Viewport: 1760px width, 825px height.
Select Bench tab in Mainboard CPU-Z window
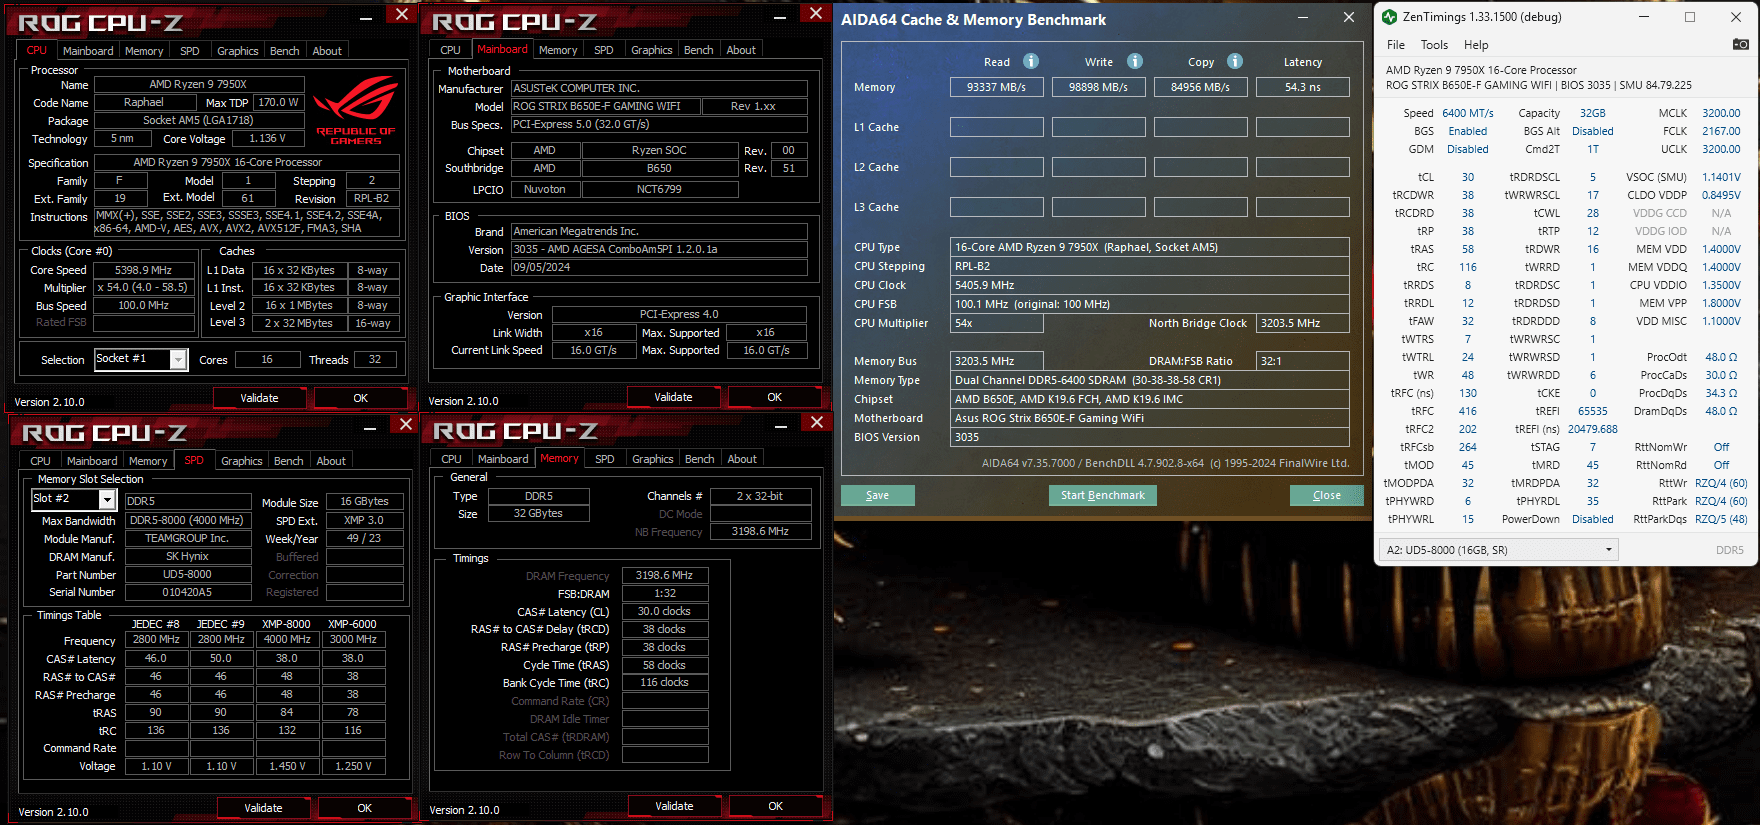click(x=699, y=50)
